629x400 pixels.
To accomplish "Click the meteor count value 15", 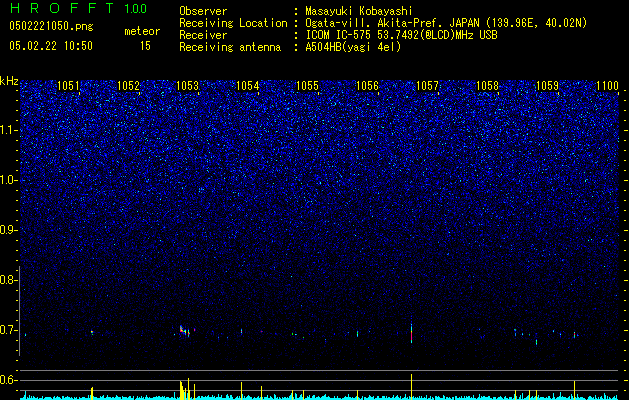I will coord(145,46).
